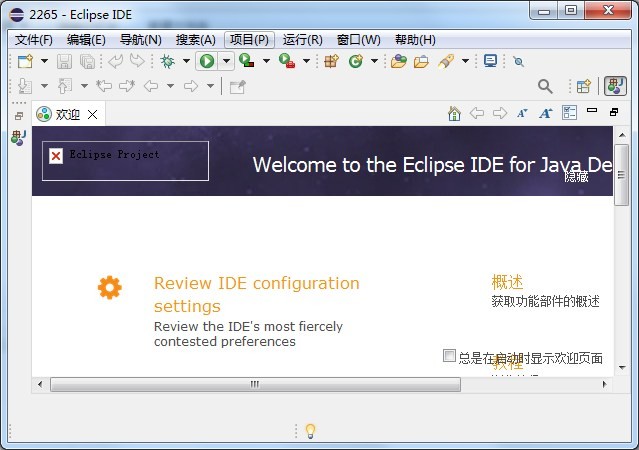
Task: Click the reduce font size icon
Action: [522, 113]
